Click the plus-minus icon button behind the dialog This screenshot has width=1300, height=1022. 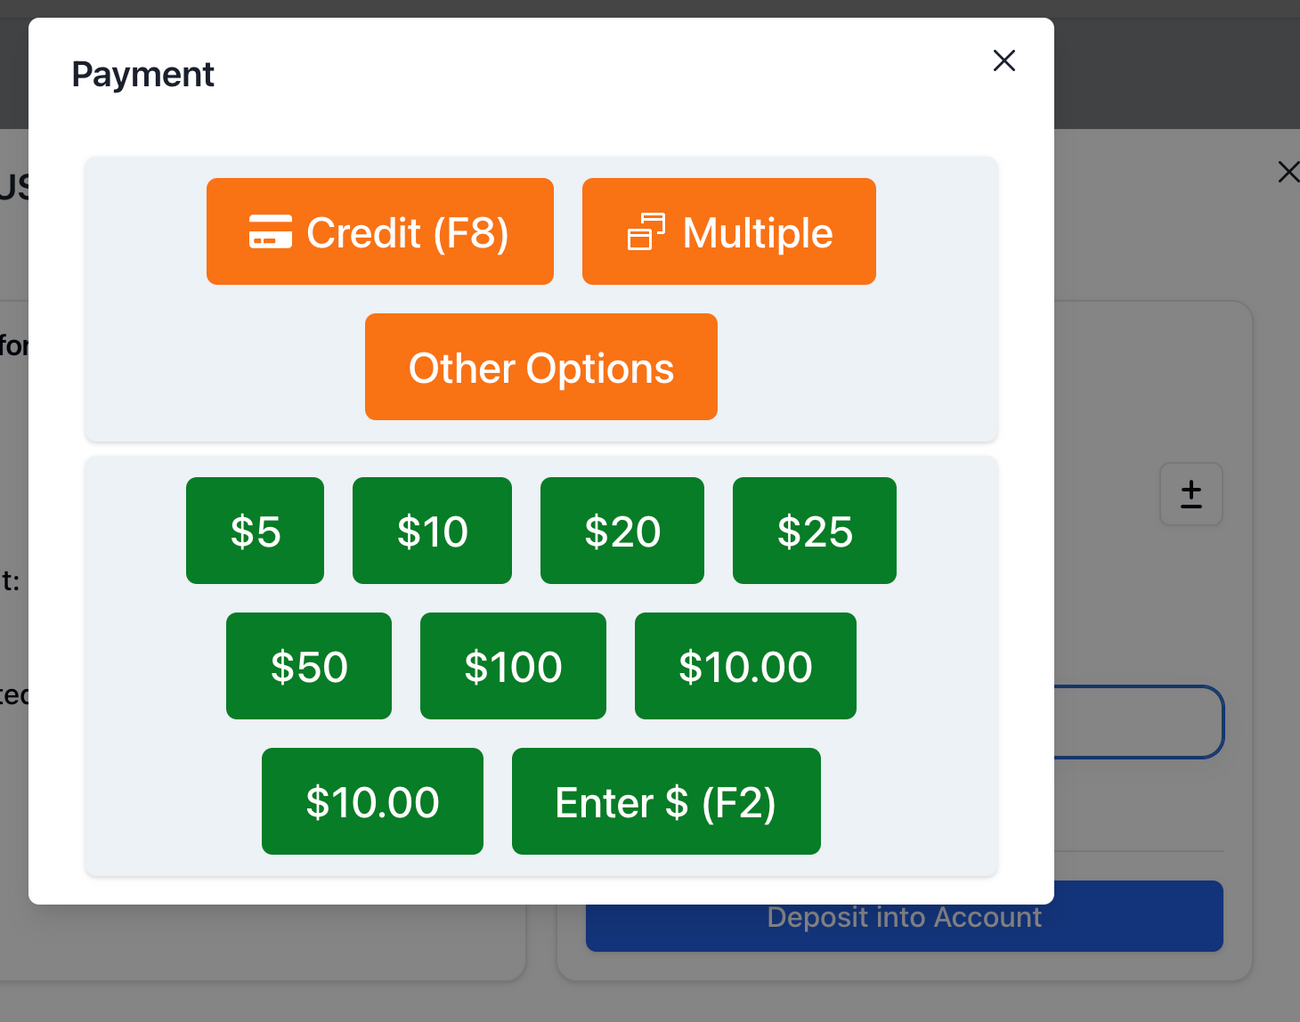tap(1190, 494)
